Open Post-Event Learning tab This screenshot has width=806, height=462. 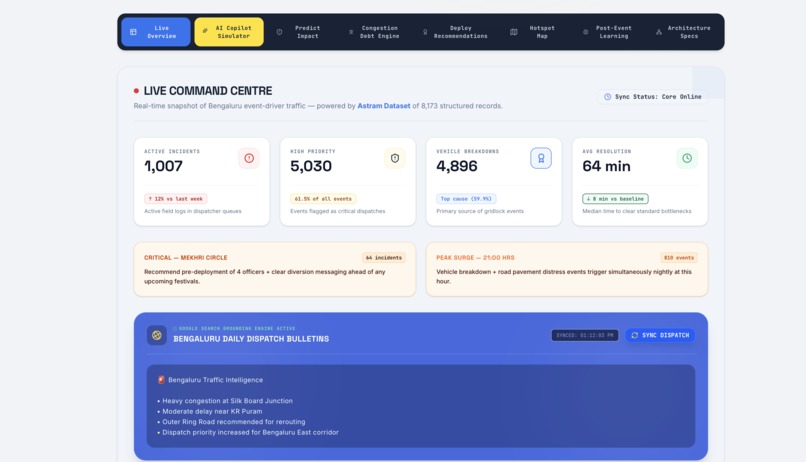pos(608,32)
